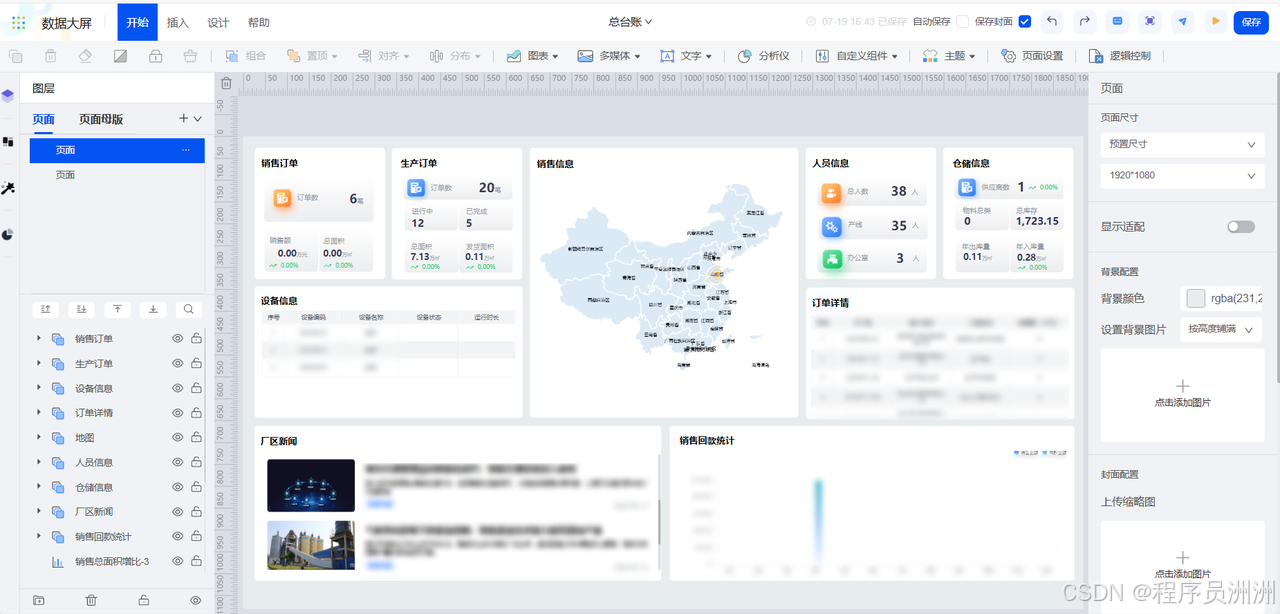Click the layer search magnifier icon
The width and height of the screenshot is (1280, 614).
tap(188, 310)
